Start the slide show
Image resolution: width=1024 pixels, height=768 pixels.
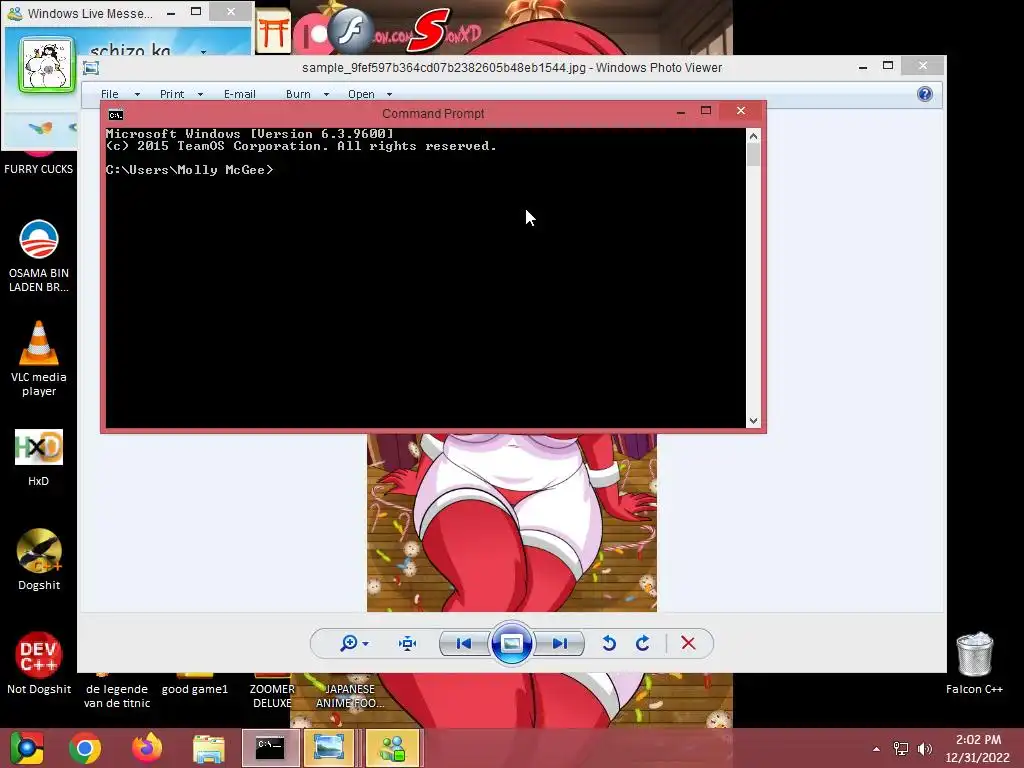(511, 643)
